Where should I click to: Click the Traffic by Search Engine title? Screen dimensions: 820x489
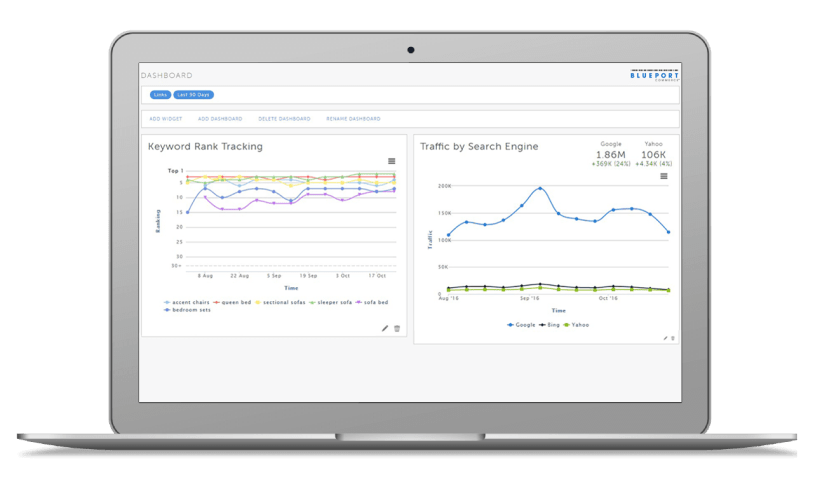479,146
